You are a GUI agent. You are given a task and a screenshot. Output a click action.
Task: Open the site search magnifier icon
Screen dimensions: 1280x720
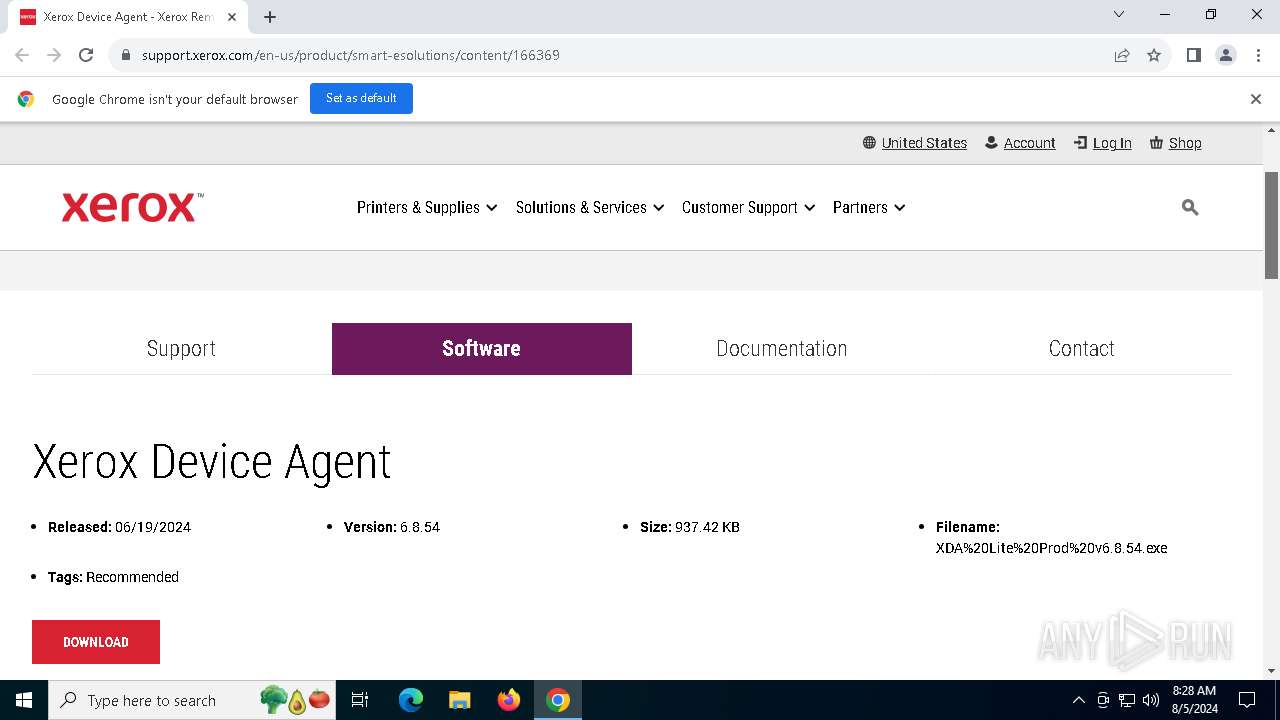pyautogui.click(x=1190, y=207)
